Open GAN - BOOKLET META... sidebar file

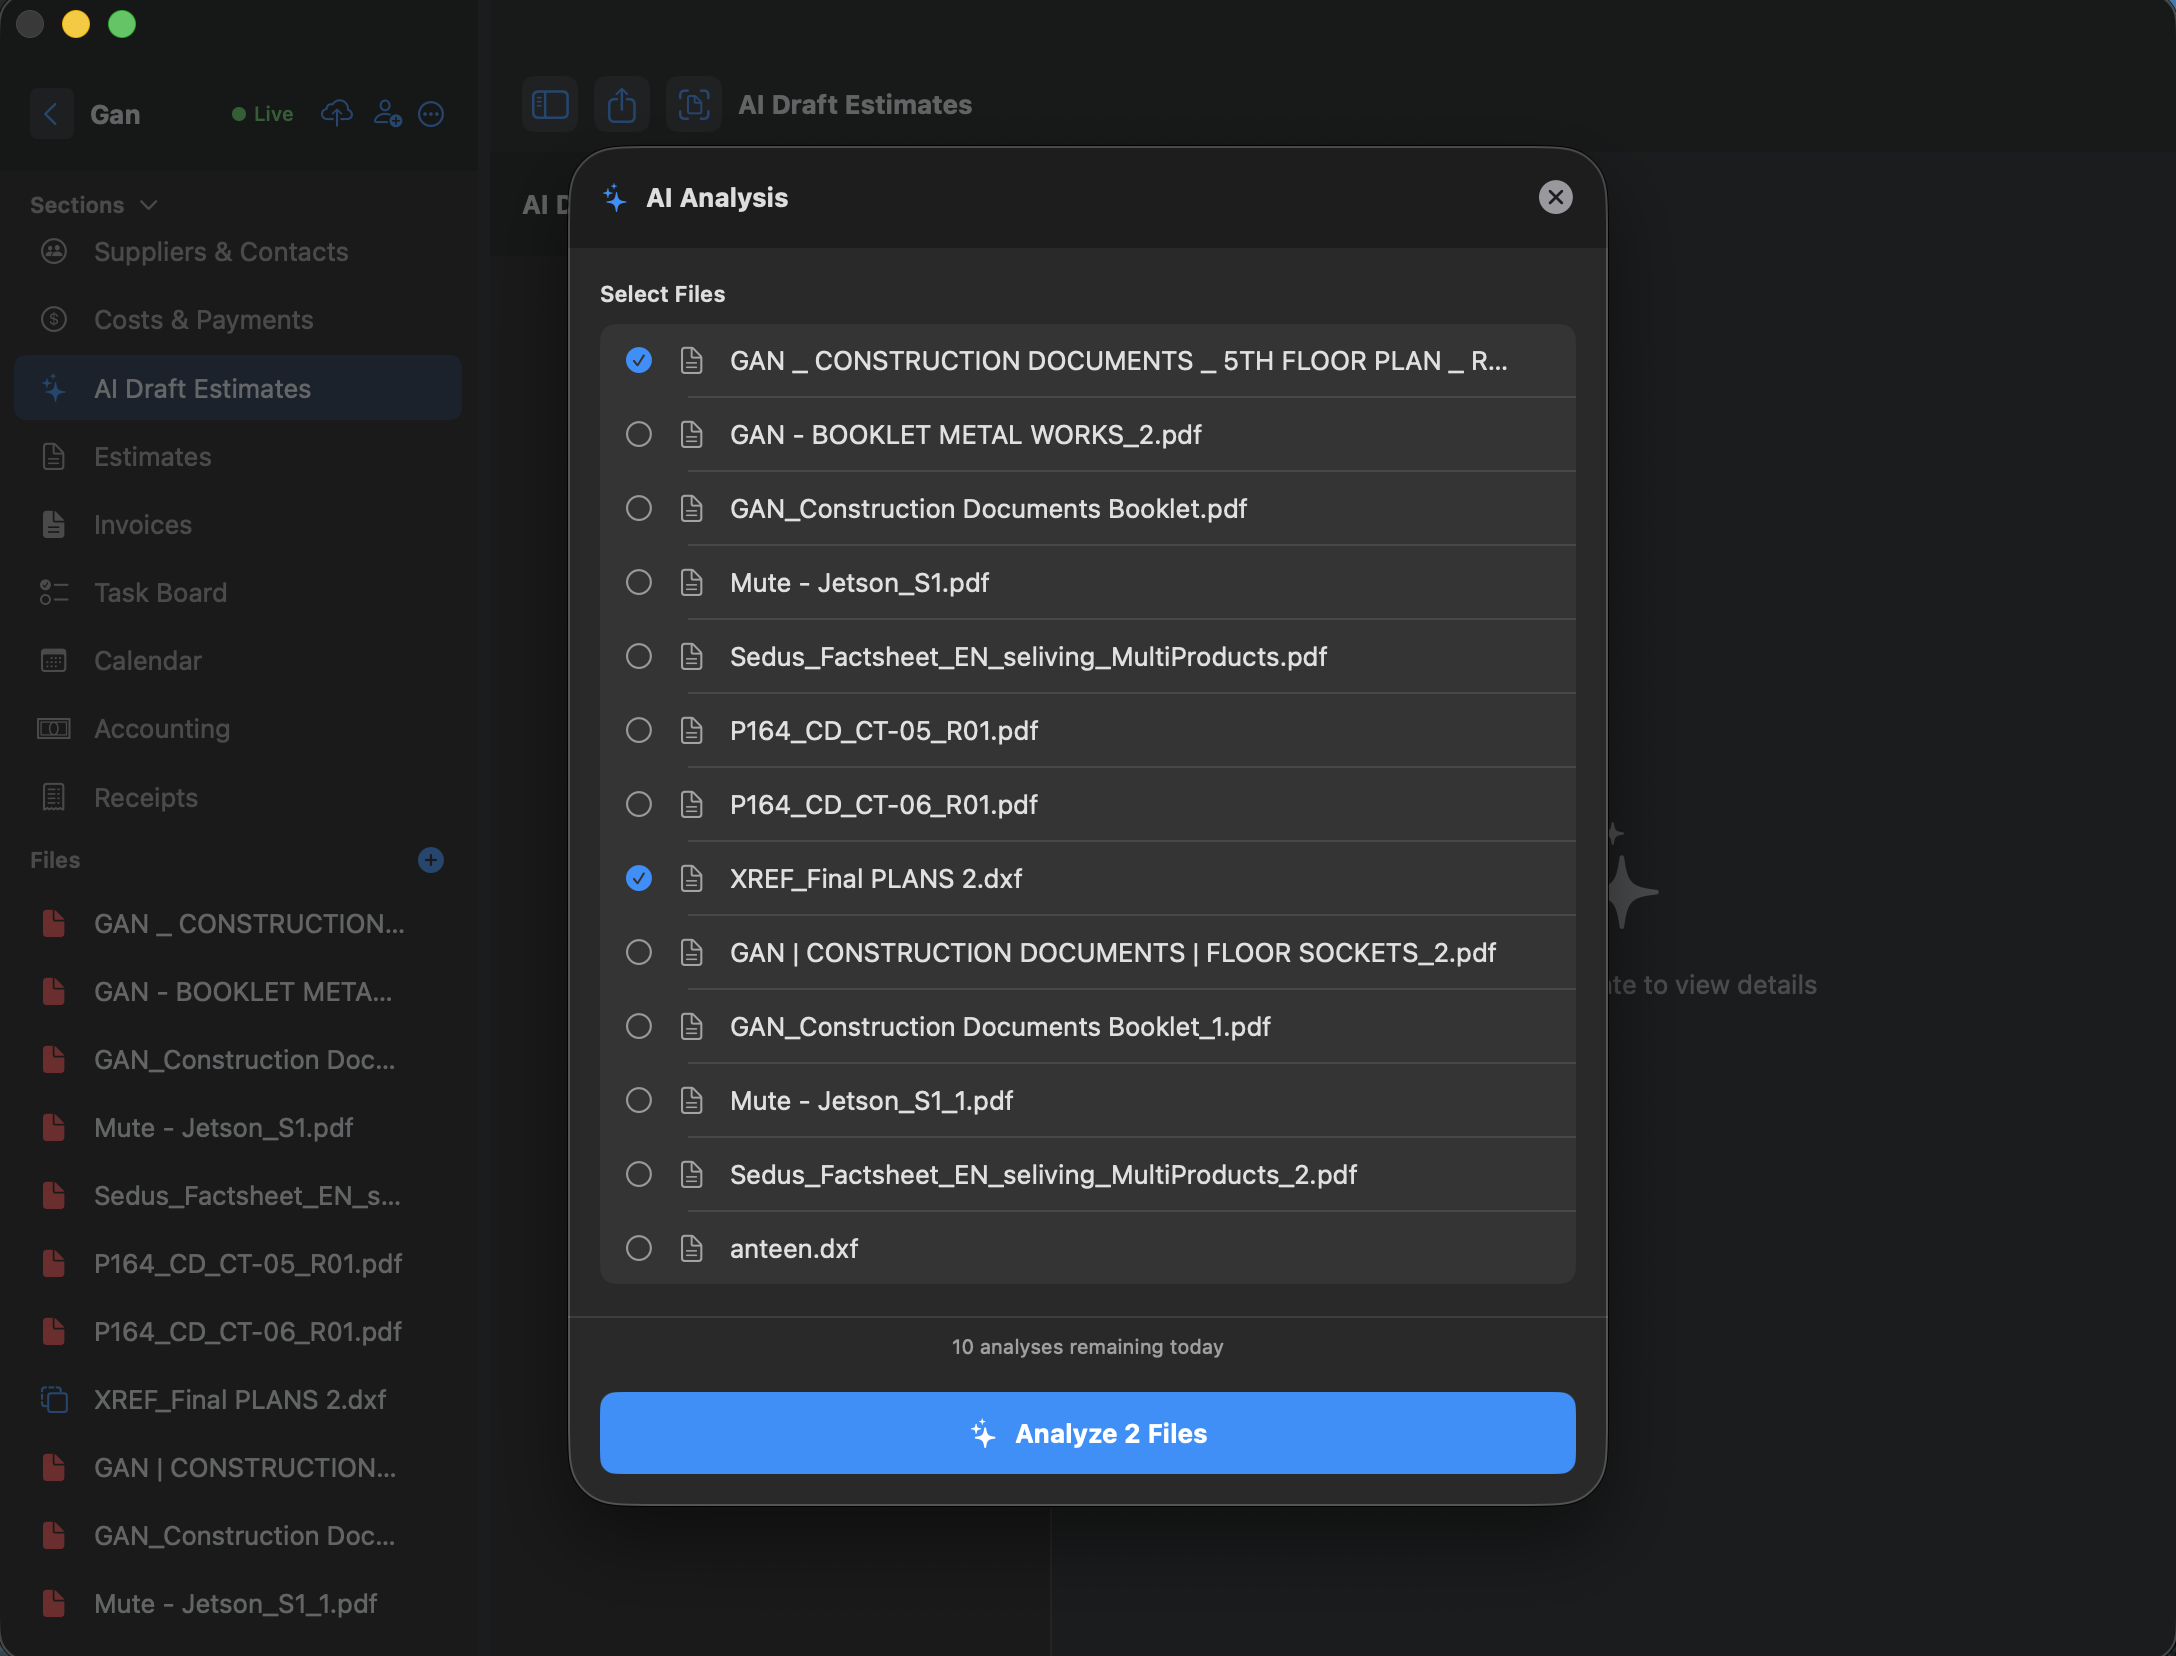point(238,992)
